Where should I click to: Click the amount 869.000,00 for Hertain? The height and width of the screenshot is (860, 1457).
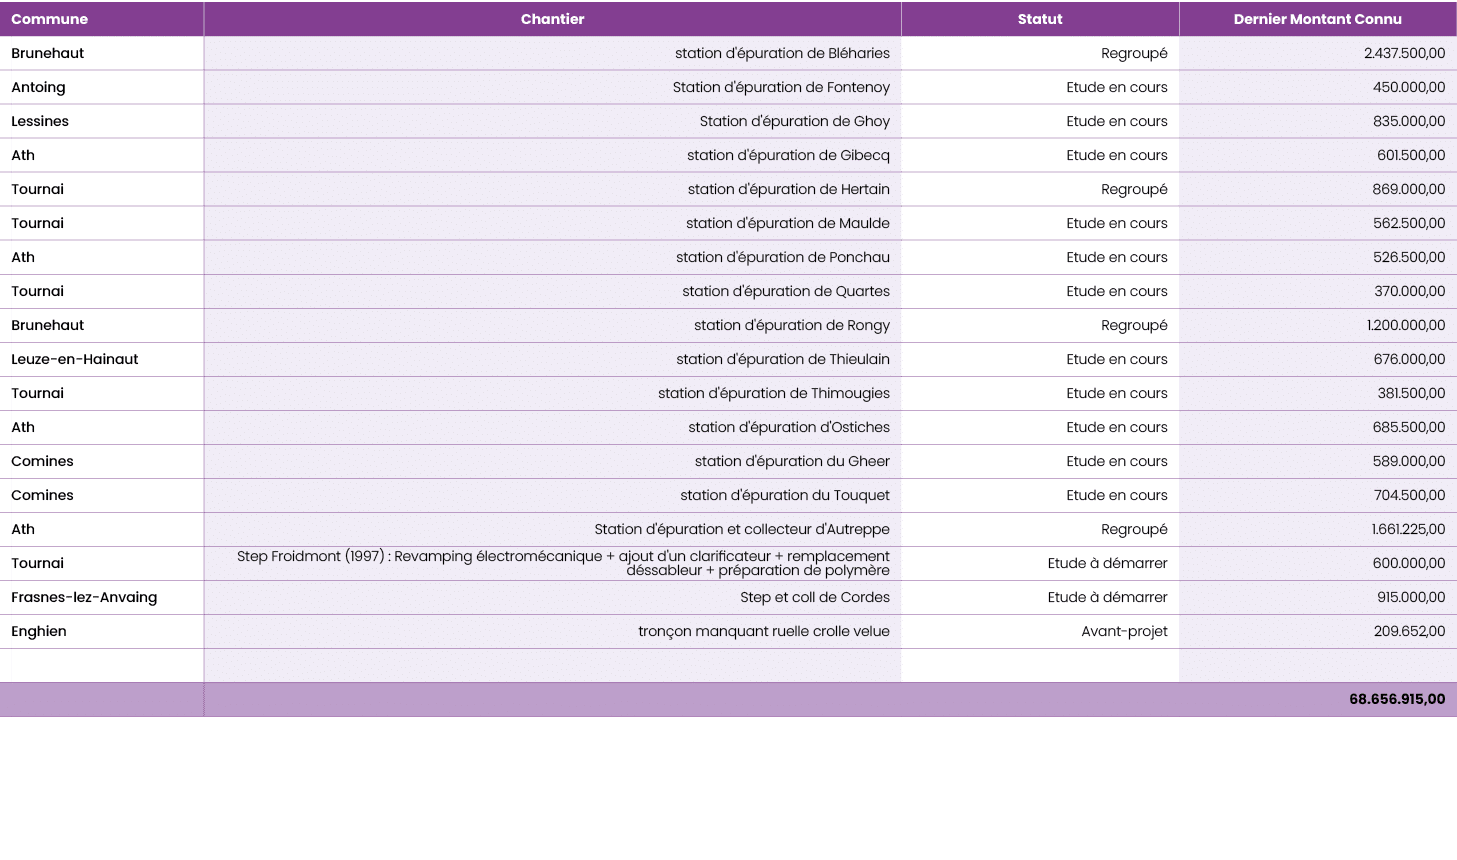(1408, 189)
